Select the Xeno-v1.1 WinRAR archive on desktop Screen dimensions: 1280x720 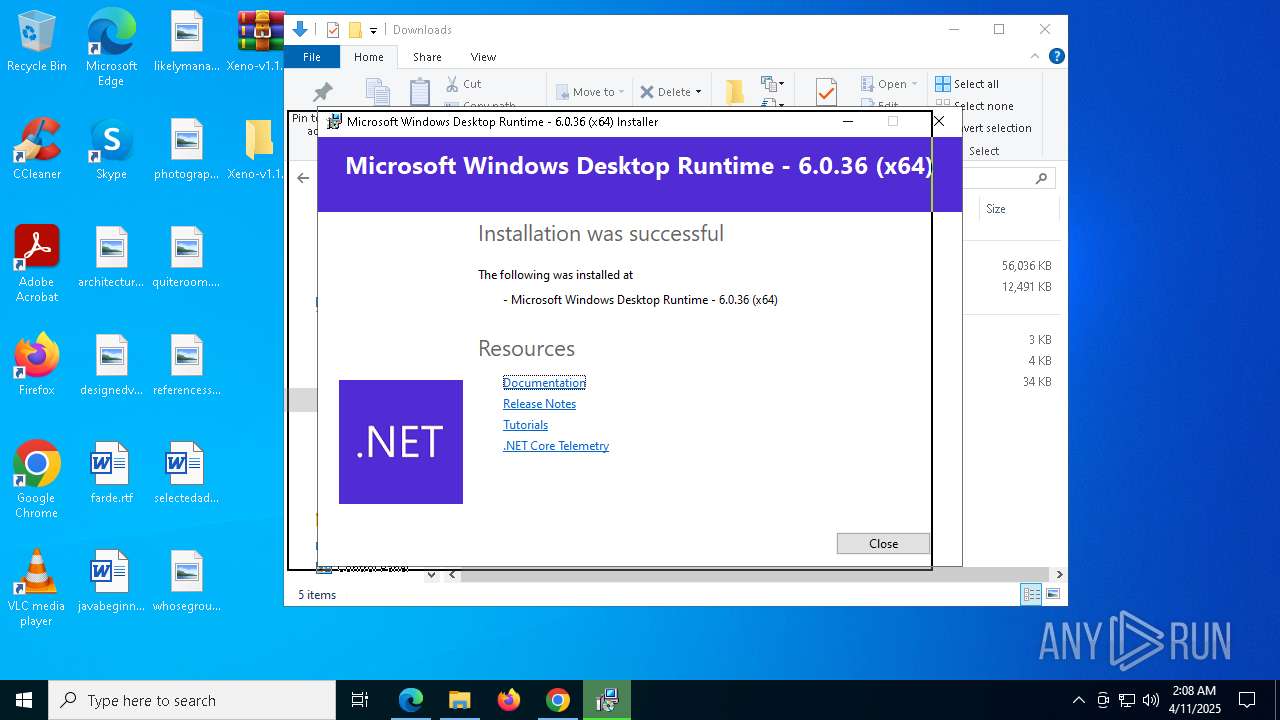click(259, 42)
